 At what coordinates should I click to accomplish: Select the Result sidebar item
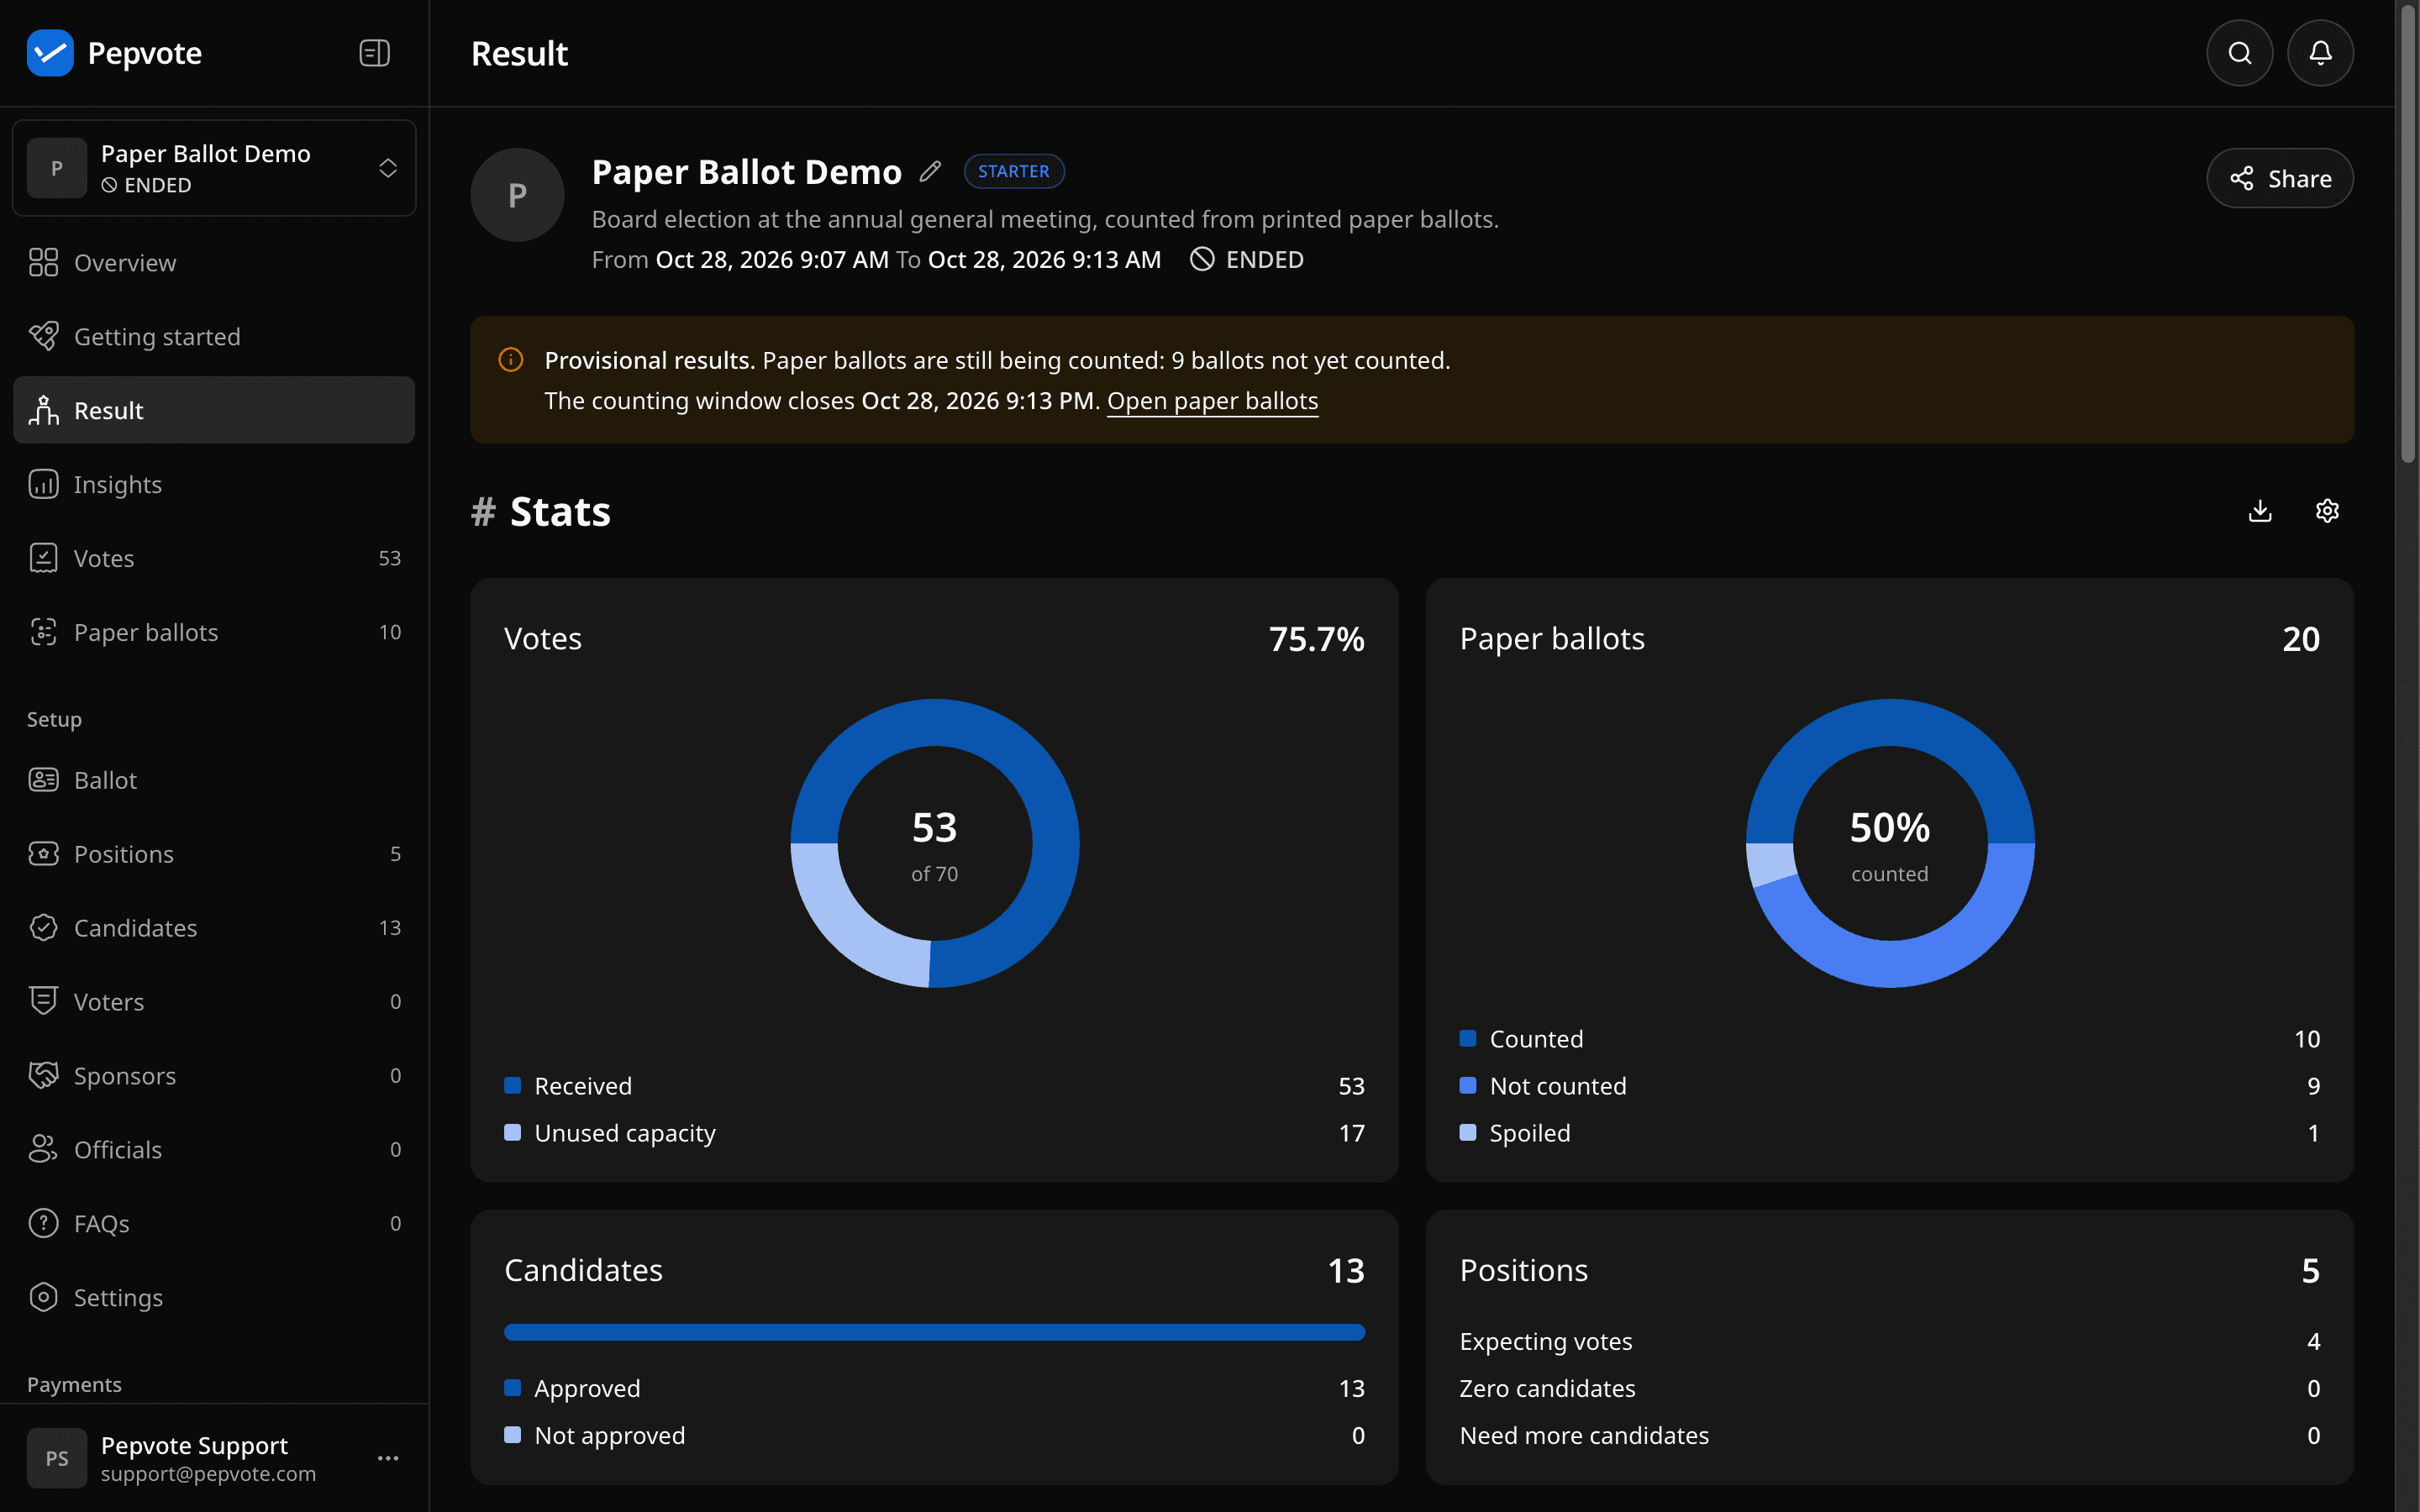pos(214,411)
